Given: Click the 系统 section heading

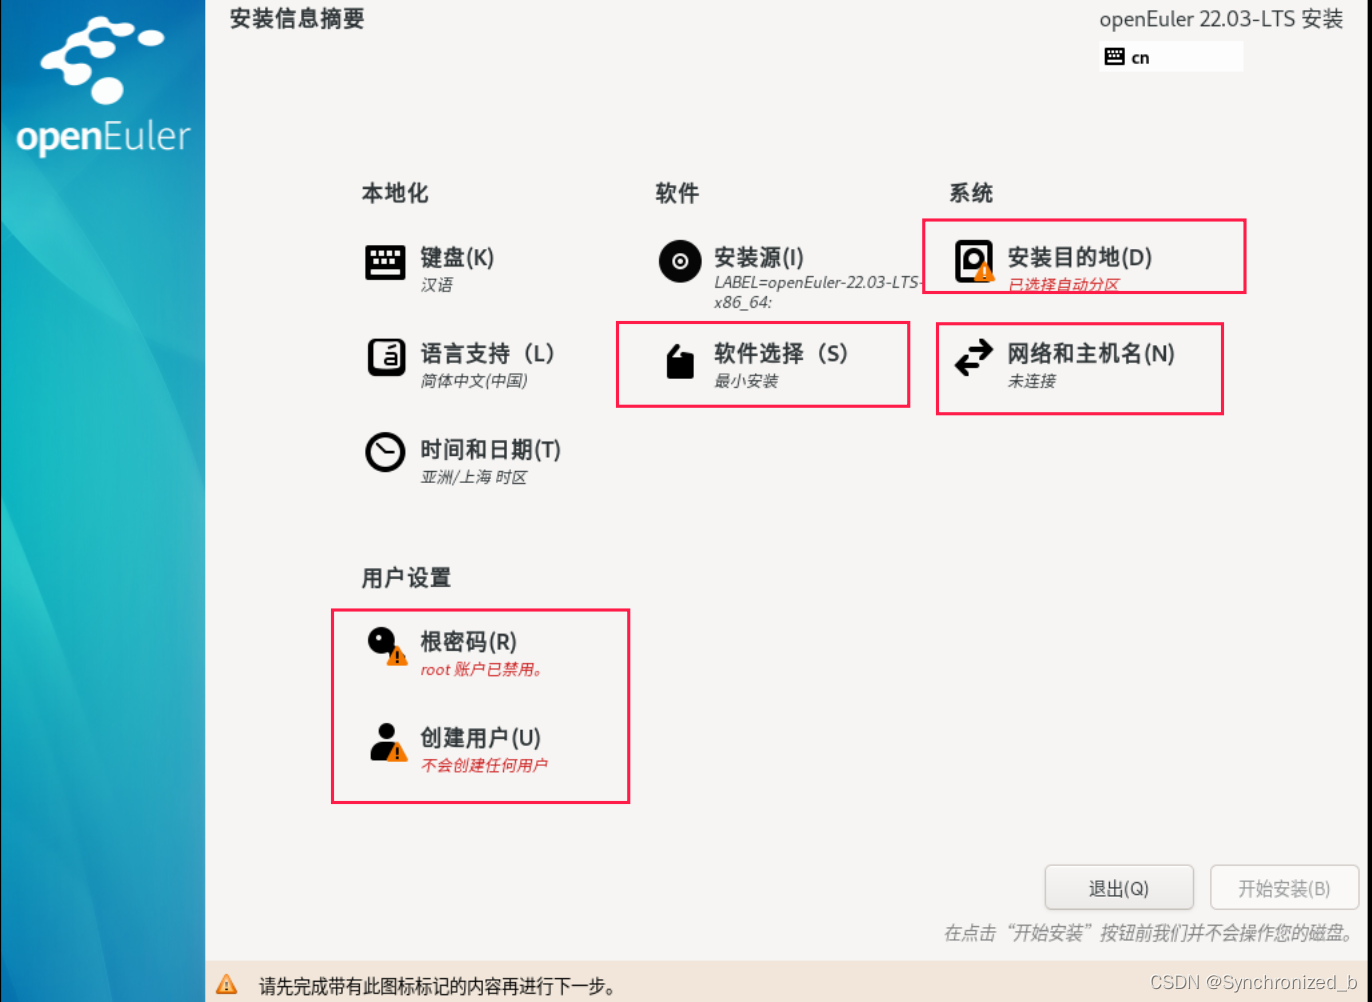Looking at the screenshot, I should click(x=971, y=193).
